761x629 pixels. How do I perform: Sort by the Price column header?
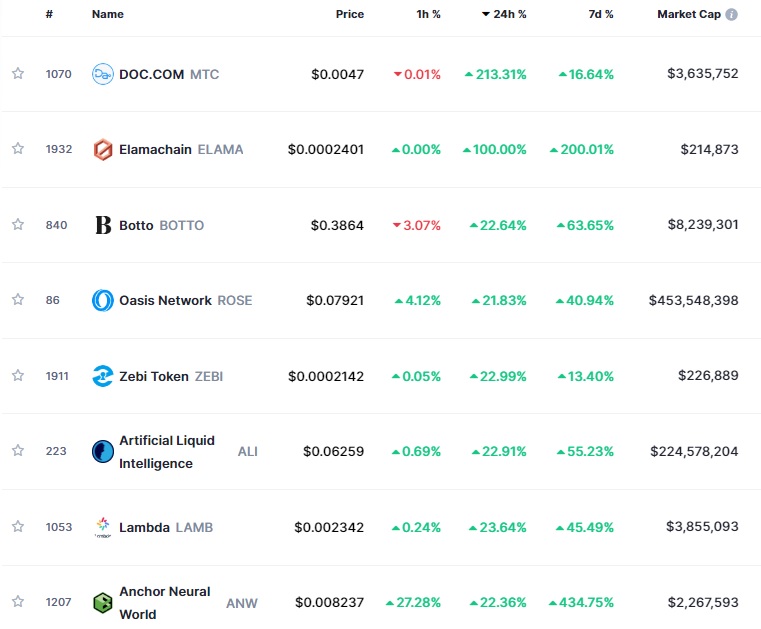[x=350, y=15]
